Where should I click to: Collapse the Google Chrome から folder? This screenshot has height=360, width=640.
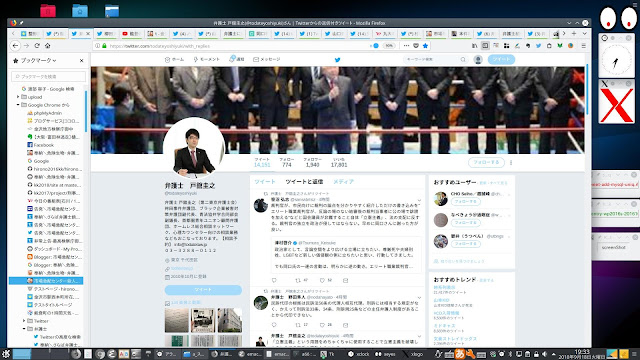click(x=18, y=105)
